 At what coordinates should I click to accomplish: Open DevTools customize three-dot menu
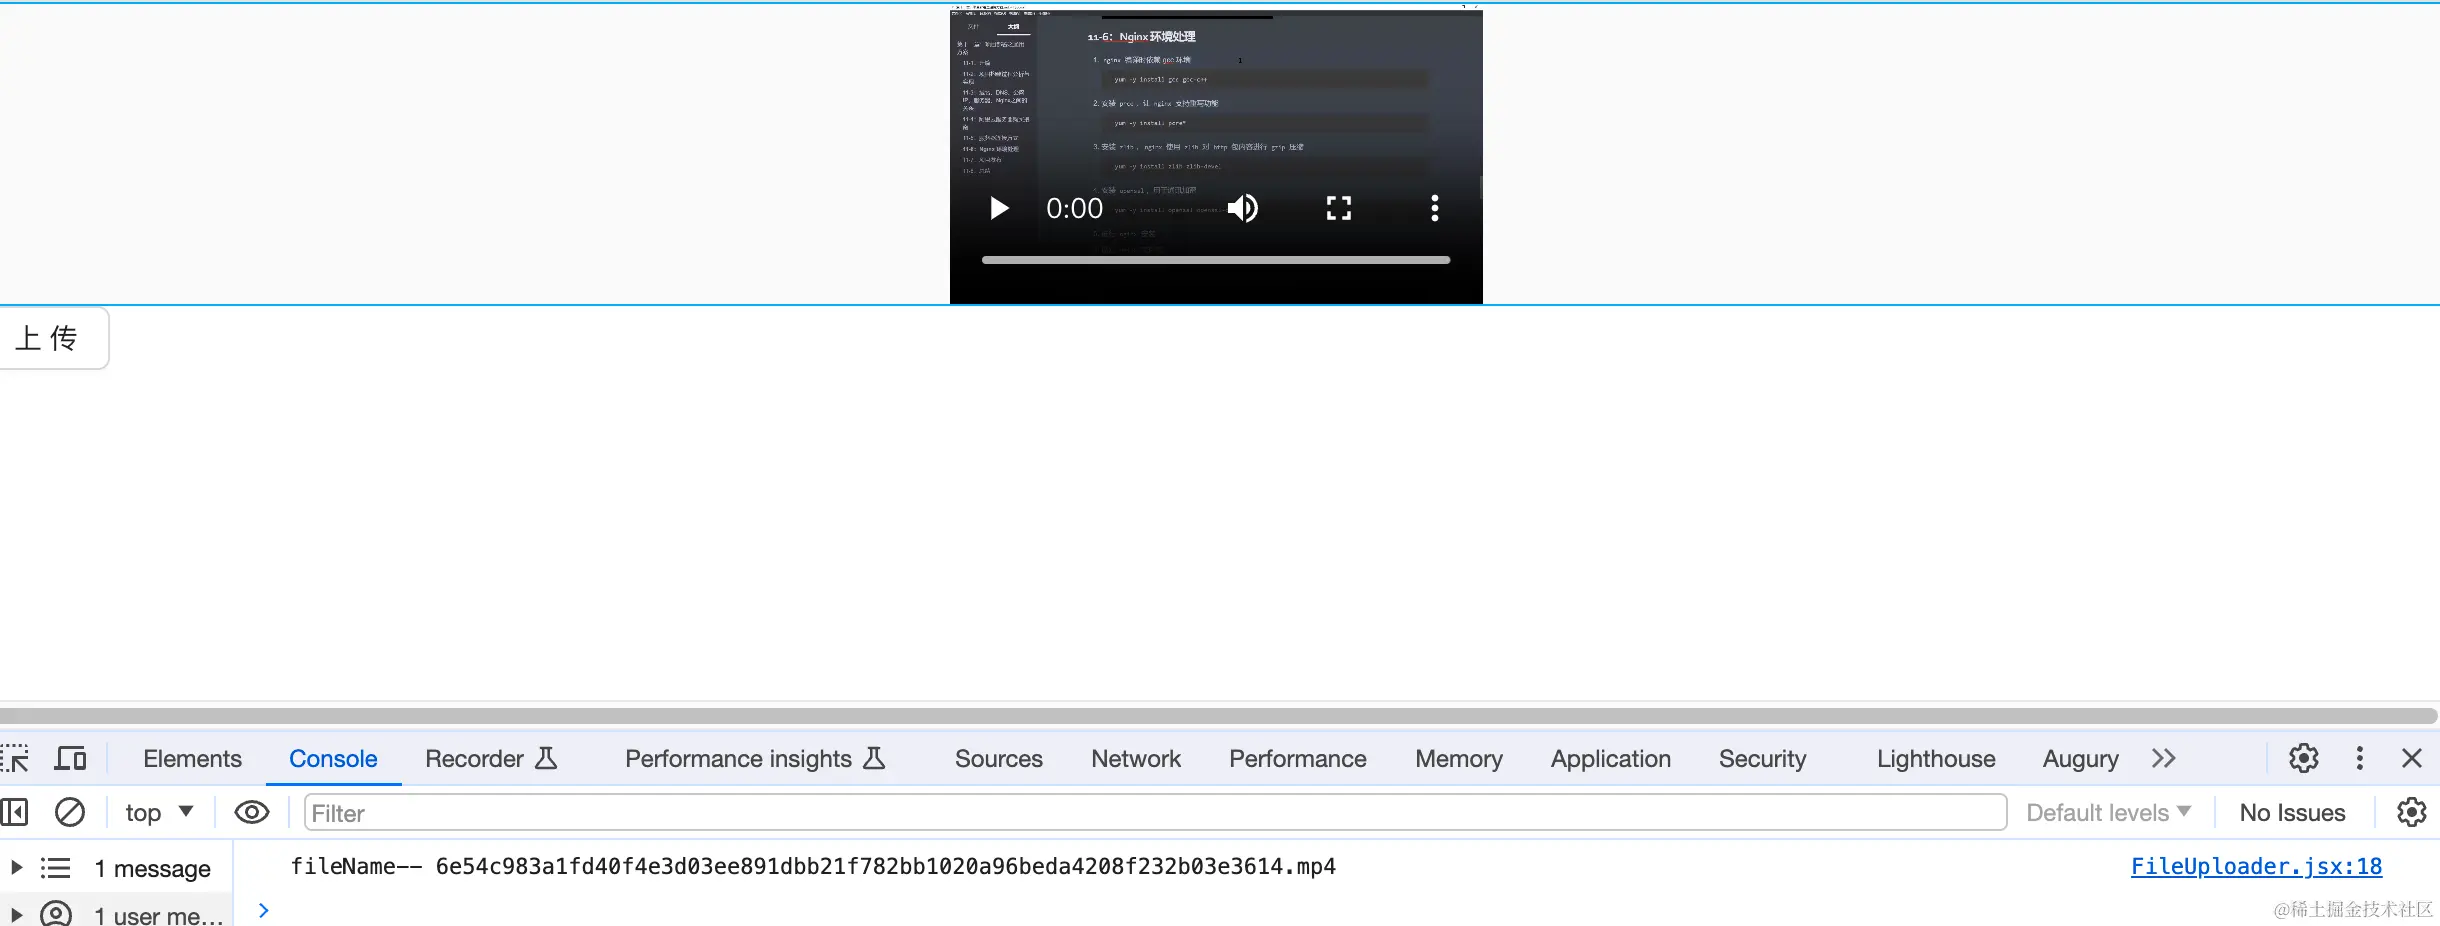pos(2360,758)
